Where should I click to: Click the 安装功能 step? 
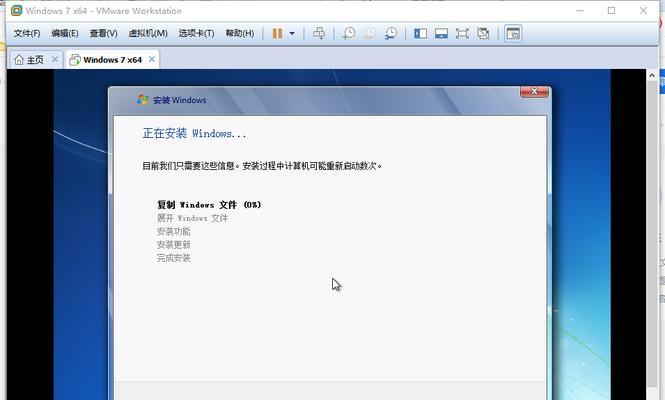pos(173,231)
